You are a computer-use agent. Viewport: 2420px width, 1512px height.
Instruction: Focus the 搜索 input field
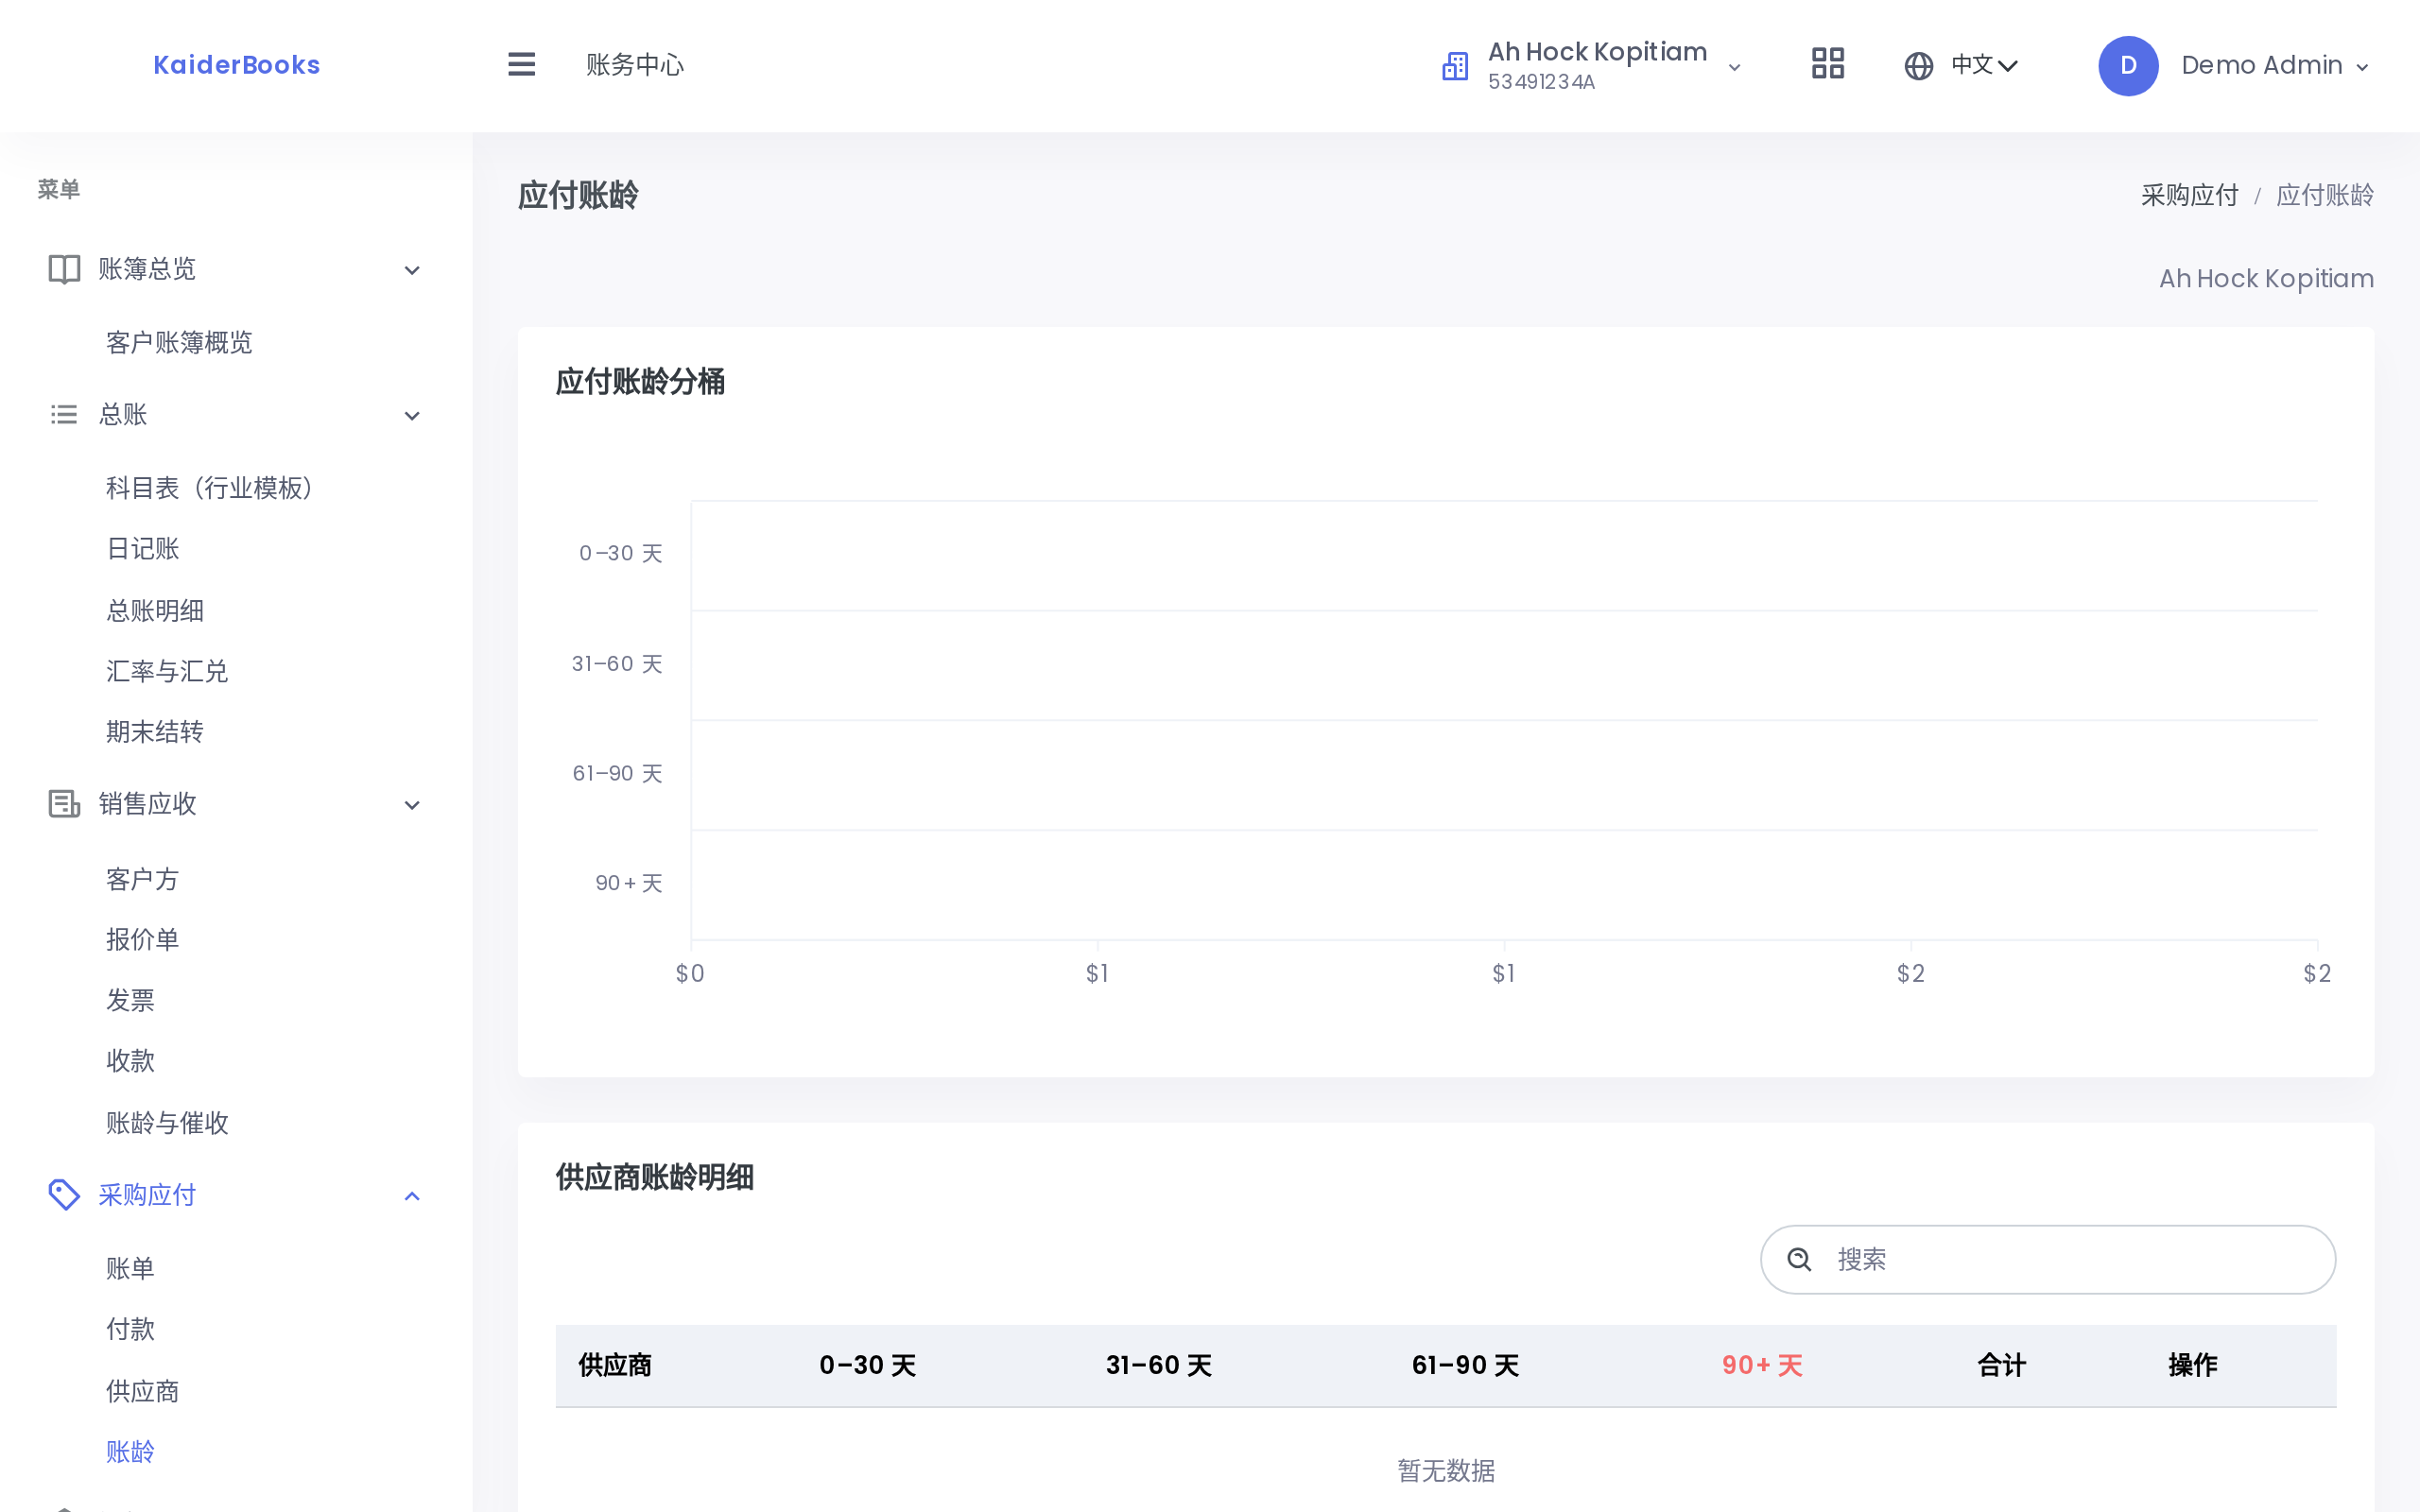2047,1260
